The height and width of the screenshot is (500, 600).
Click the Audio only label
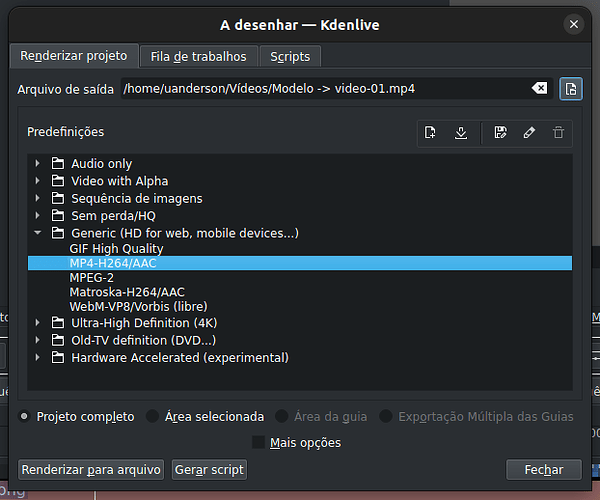pos(101,164)
